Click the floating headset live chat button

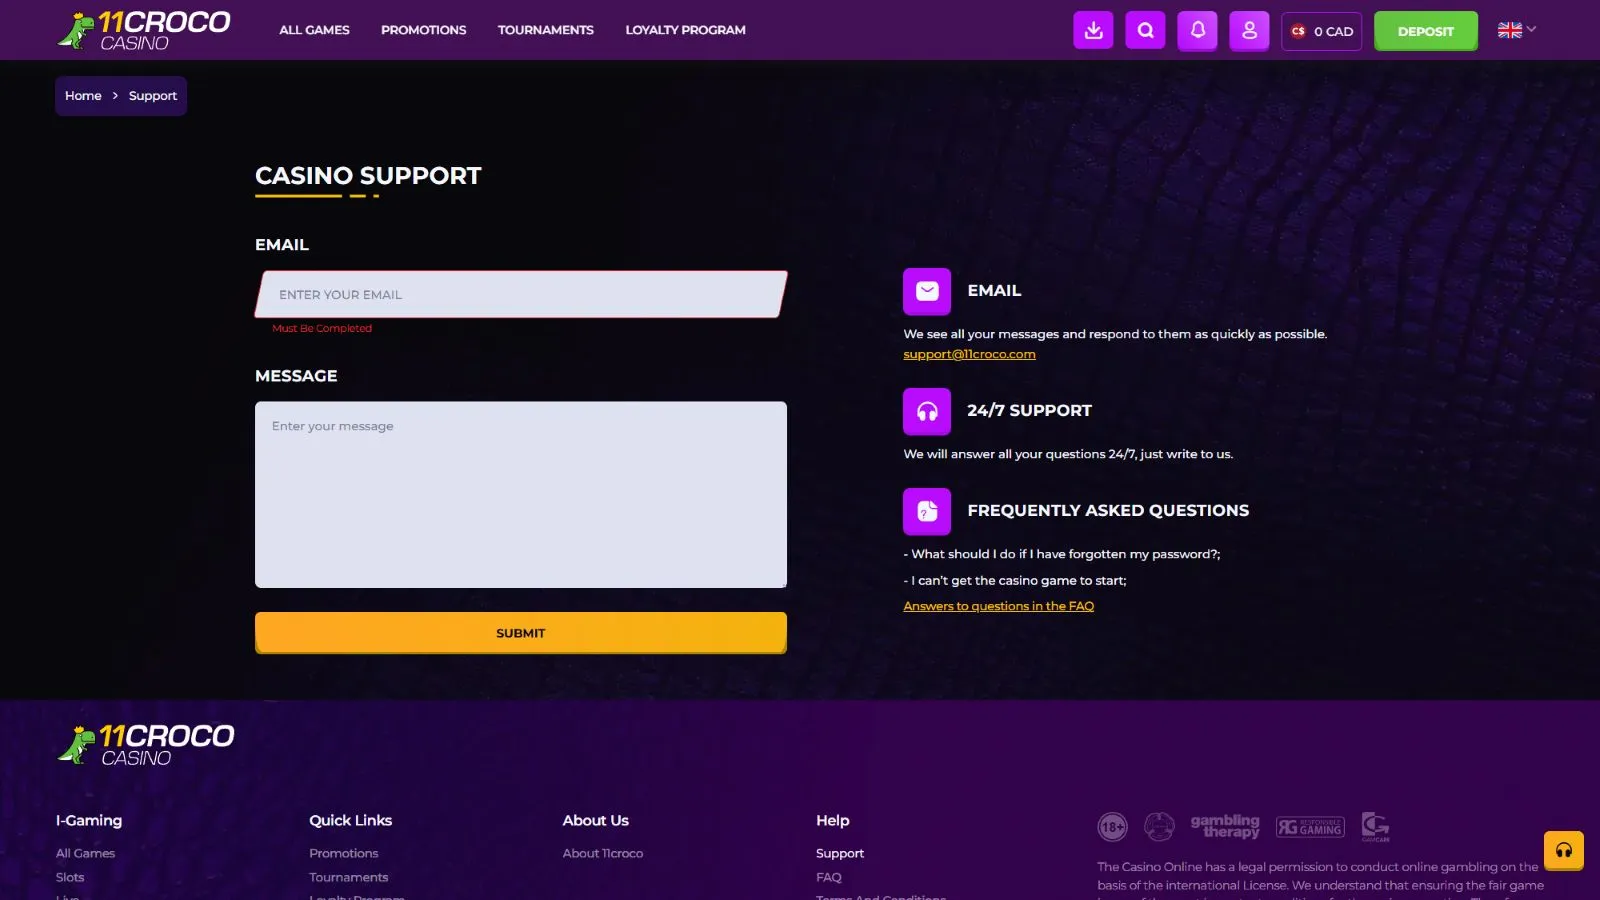[x=1563, y=851]
